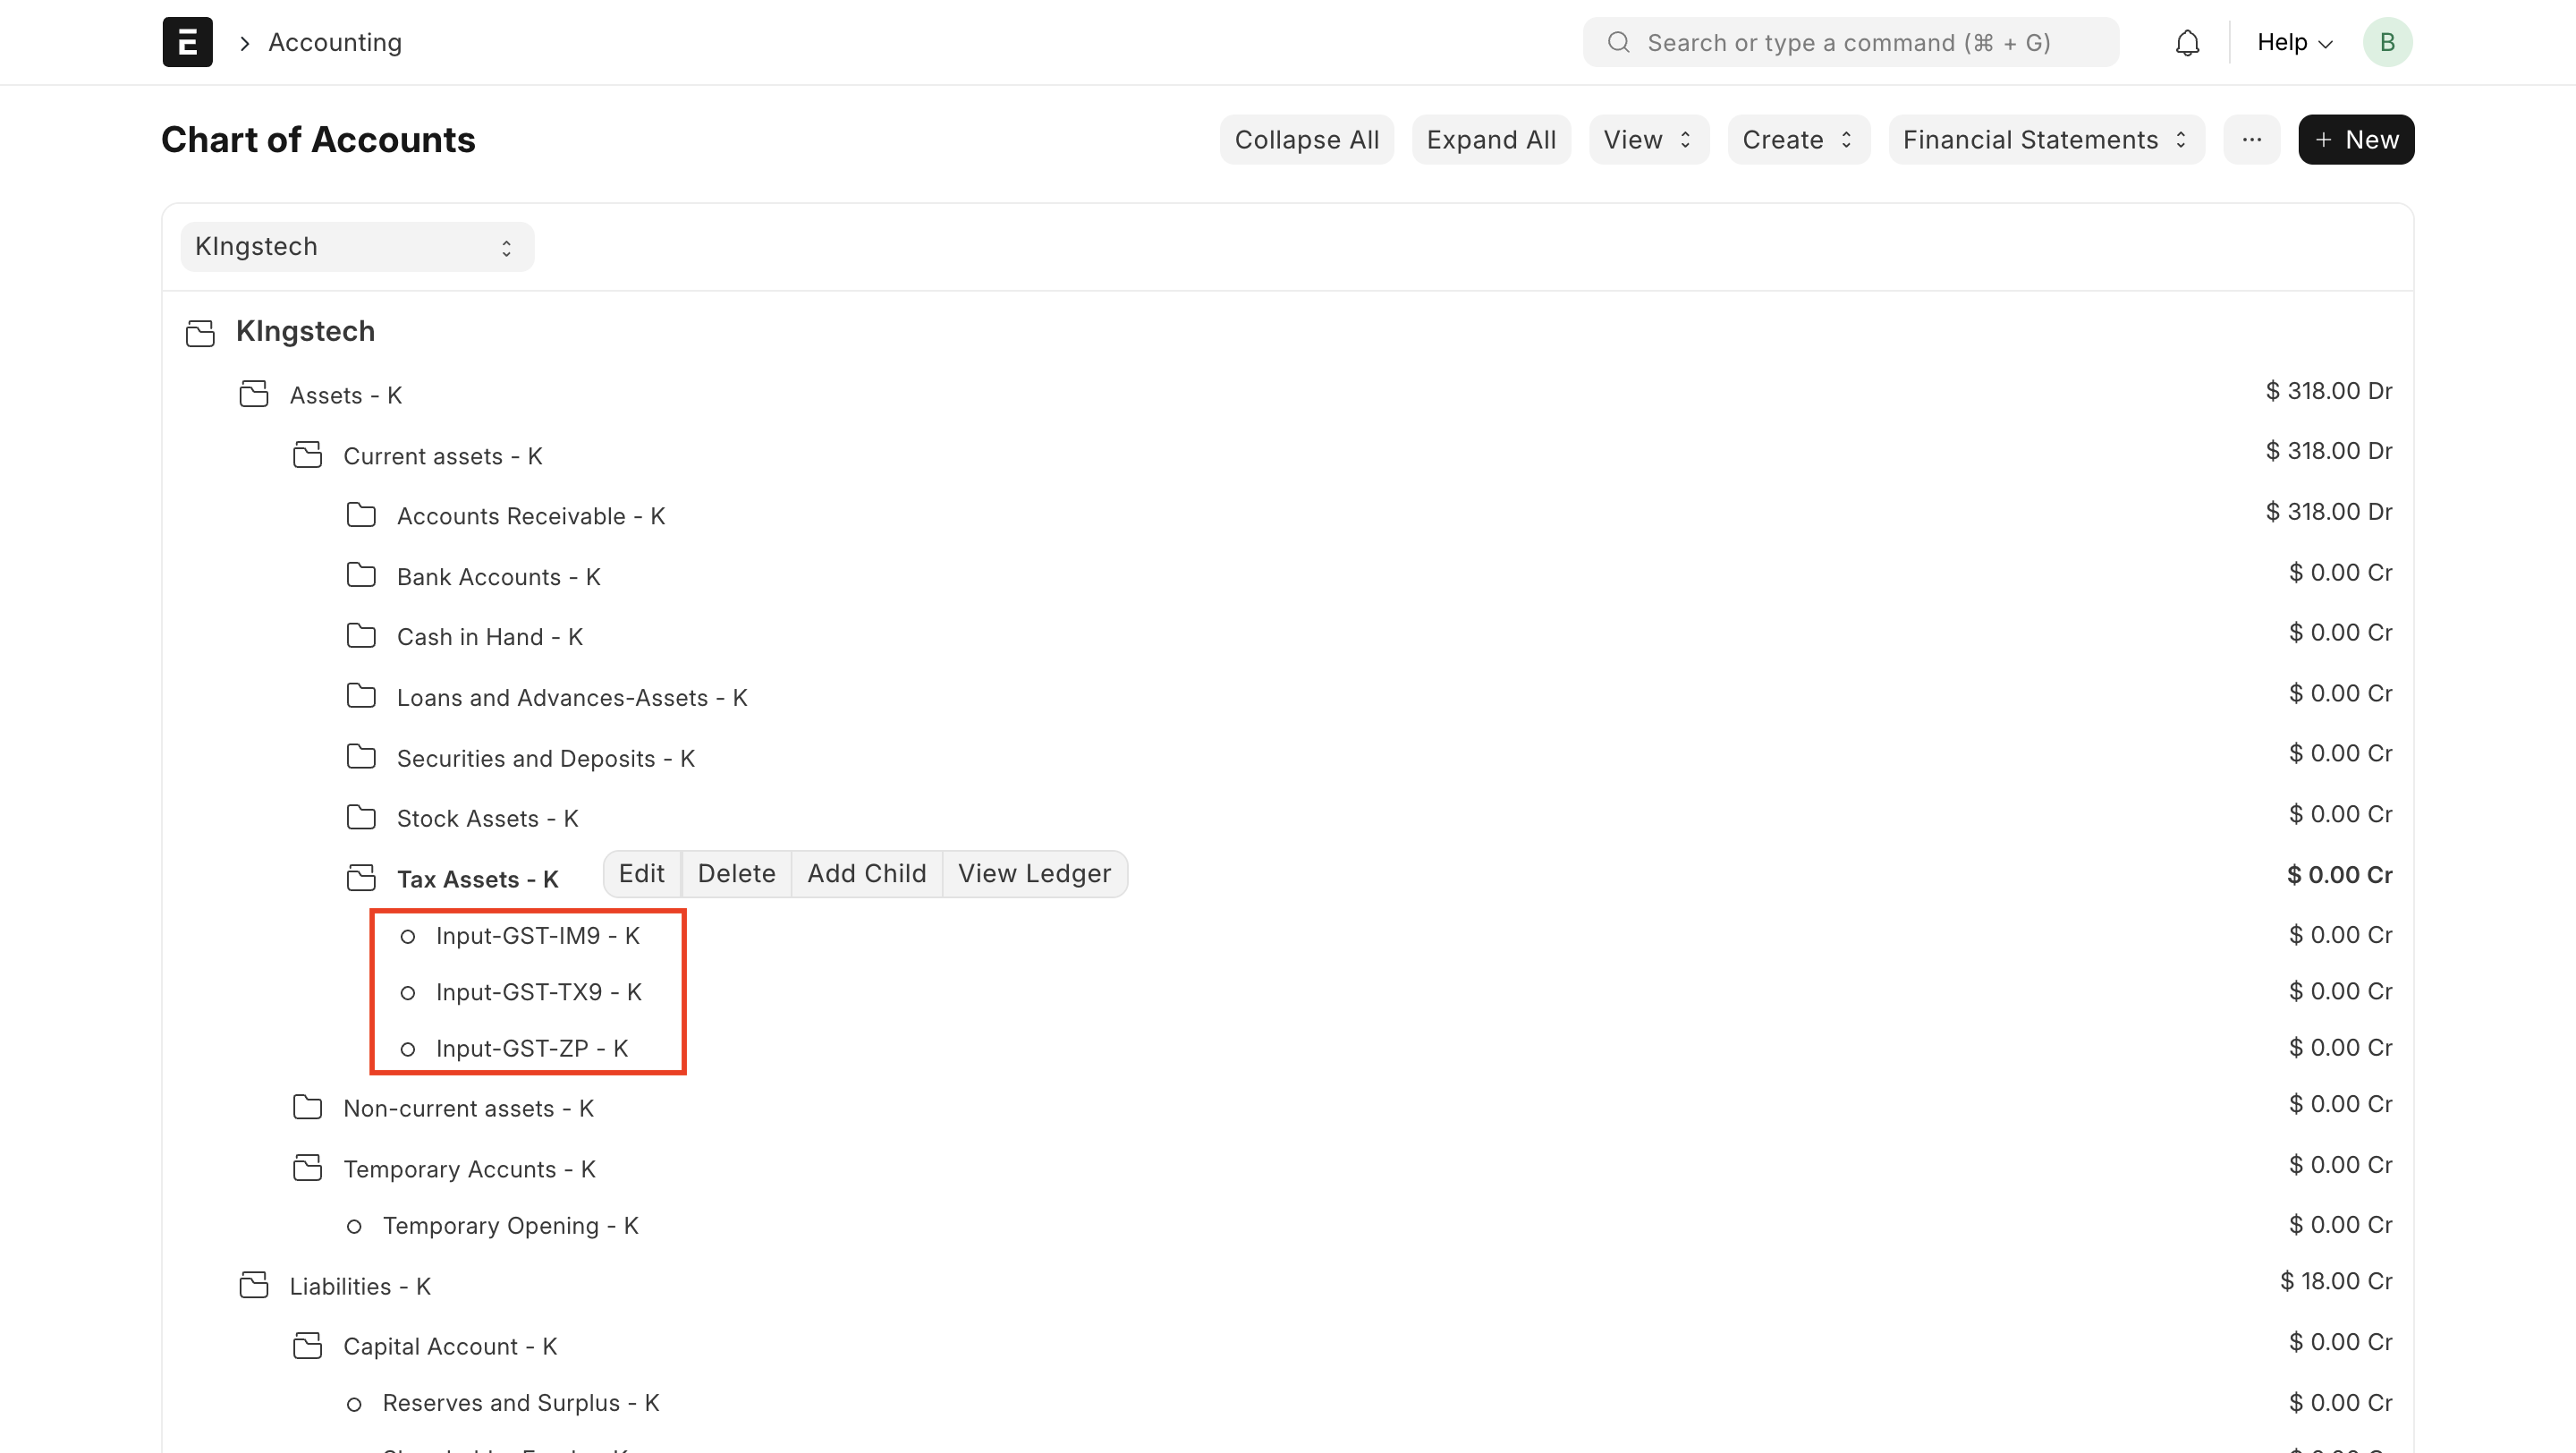This screenshot has height=1453, width=2576.
Task: Click the View Ledger button
Action: [1034, 874]
